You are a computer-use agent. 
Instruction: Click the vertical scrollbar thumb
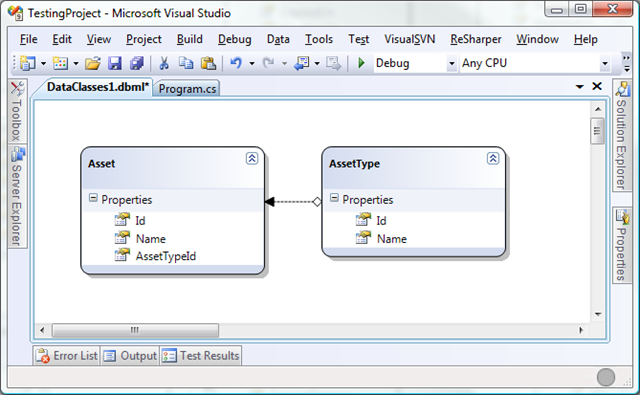coord(597,131)
